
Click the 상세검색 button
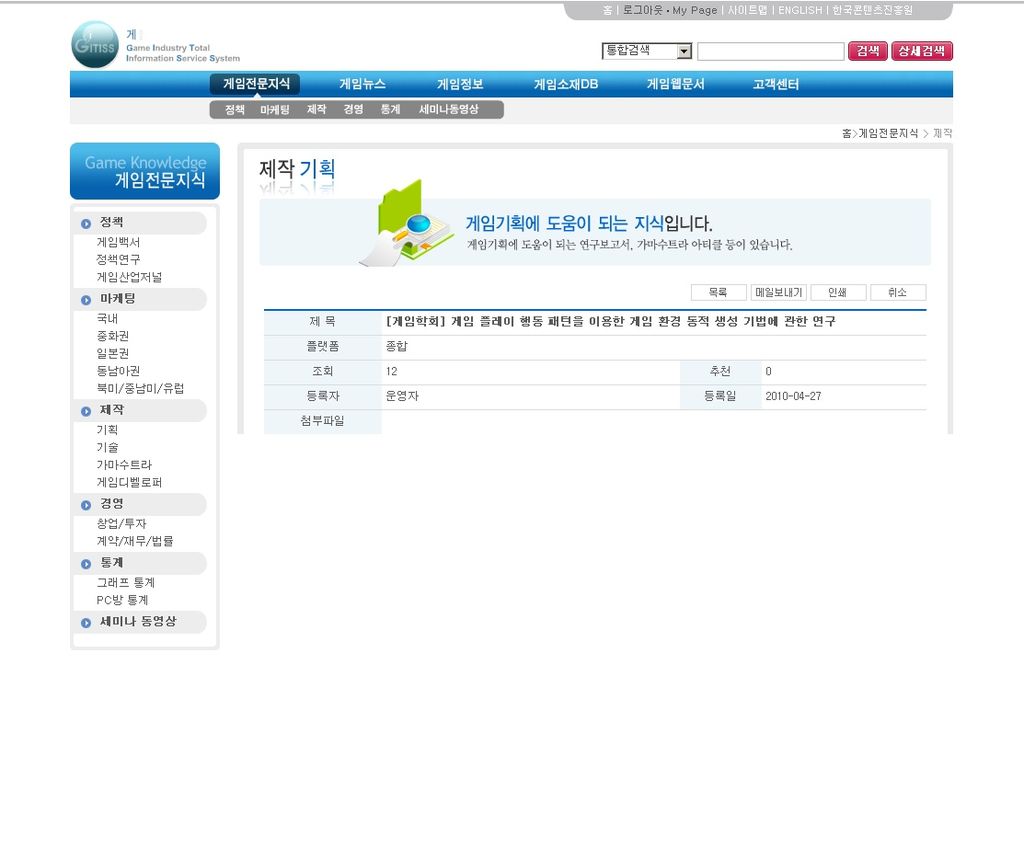[921, 51]
